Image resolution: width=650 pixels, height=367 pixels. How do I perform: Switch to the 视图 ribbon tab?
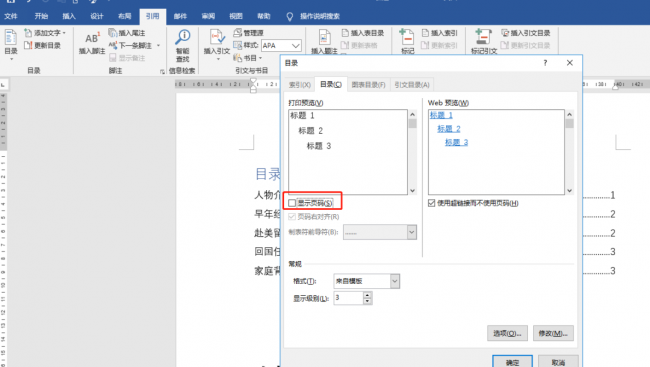tap(236, 16)
